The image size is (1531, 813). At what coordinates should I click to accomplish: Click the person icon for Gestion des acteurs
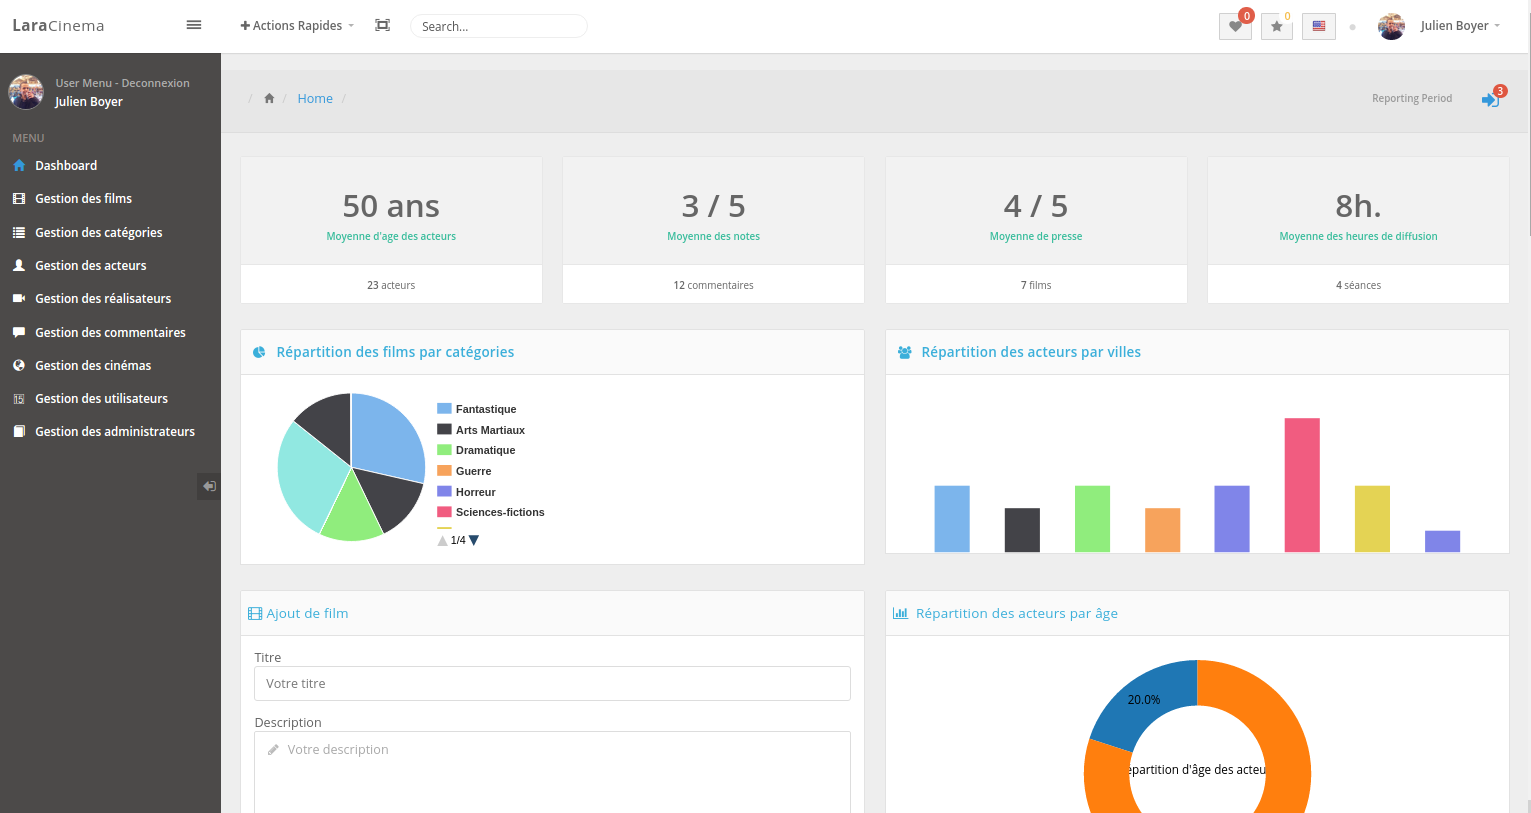click(x=19, y=265)
